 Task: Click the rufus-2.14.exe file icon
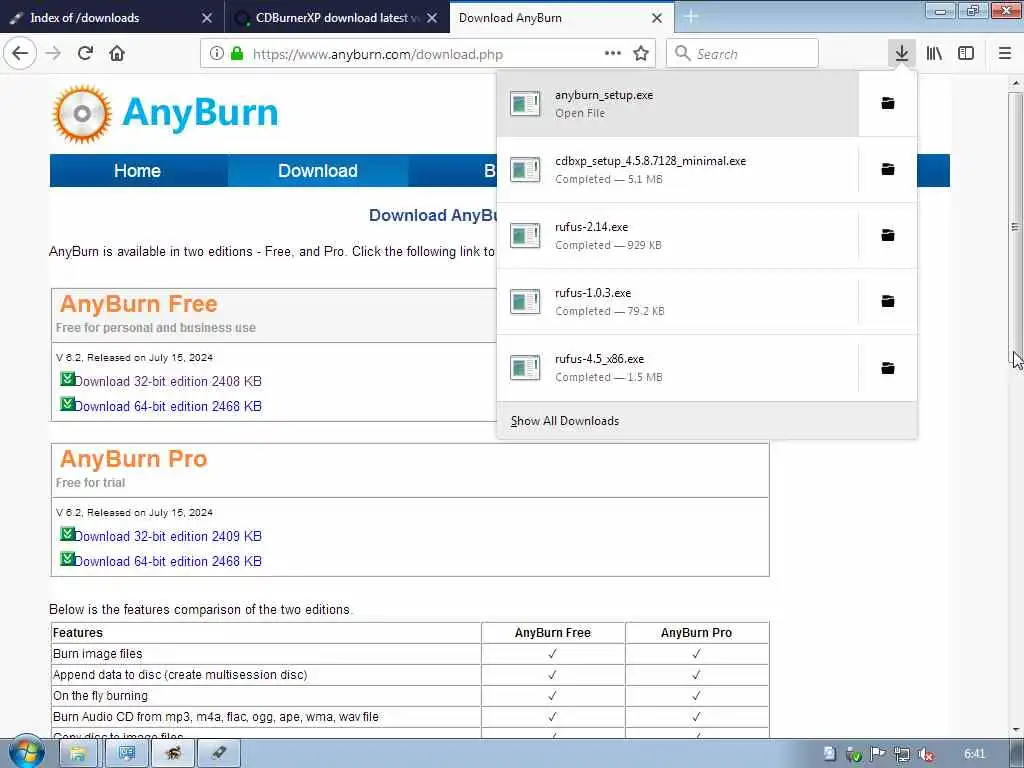click(x=525, y=236)
